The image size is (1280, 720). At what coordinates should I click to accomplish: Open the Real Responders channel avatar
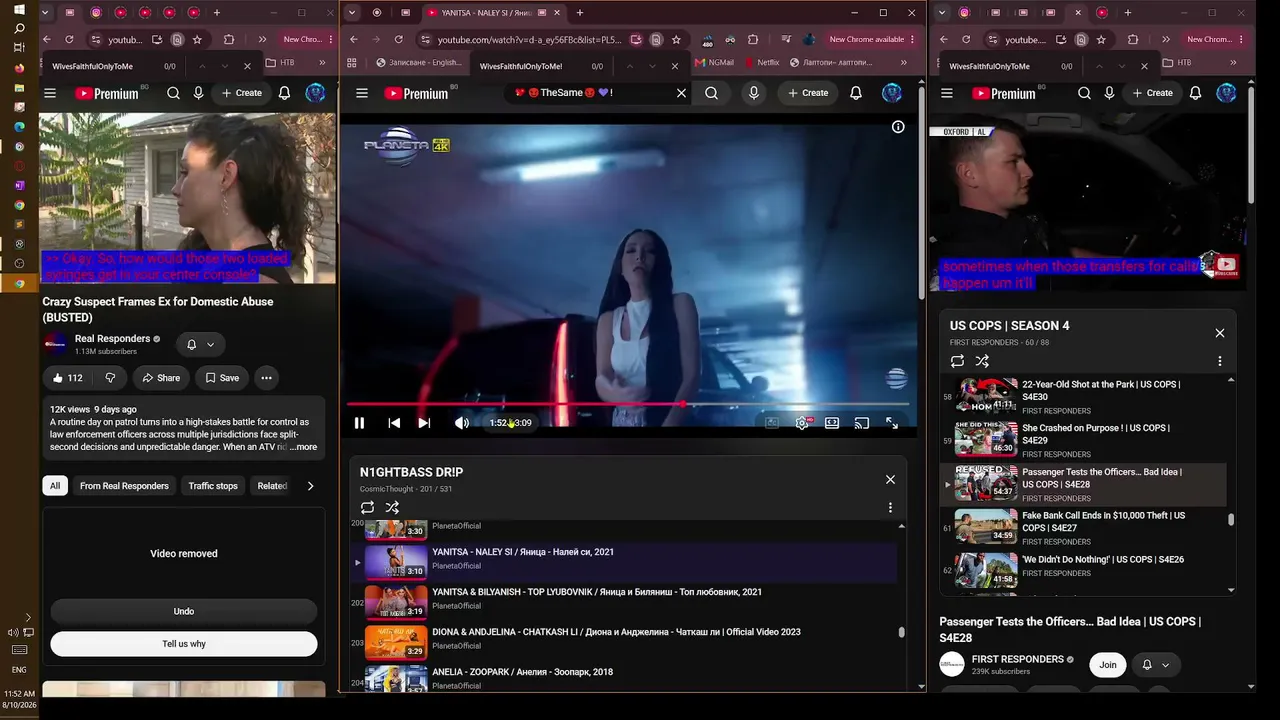pos(55,344)
